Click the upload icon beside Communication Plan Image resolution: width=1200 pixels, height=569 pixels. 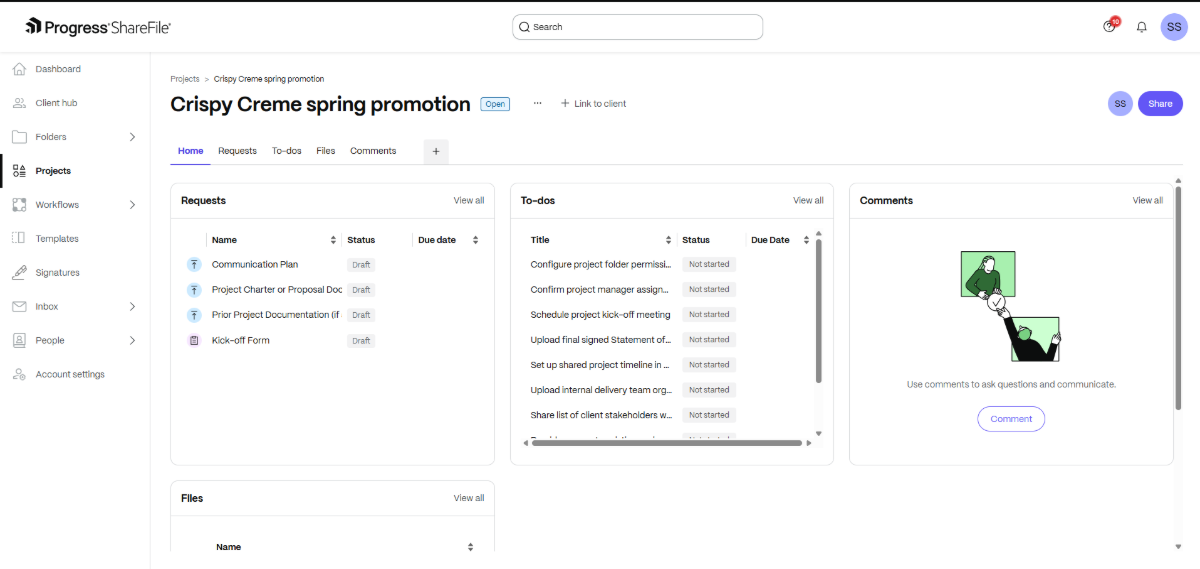click(194, 265)
